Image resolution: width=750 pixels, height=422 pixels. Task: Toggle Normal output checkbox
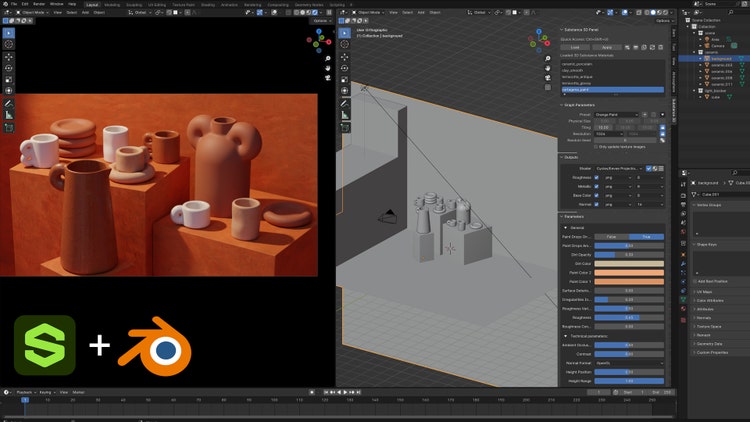(596, 204)
